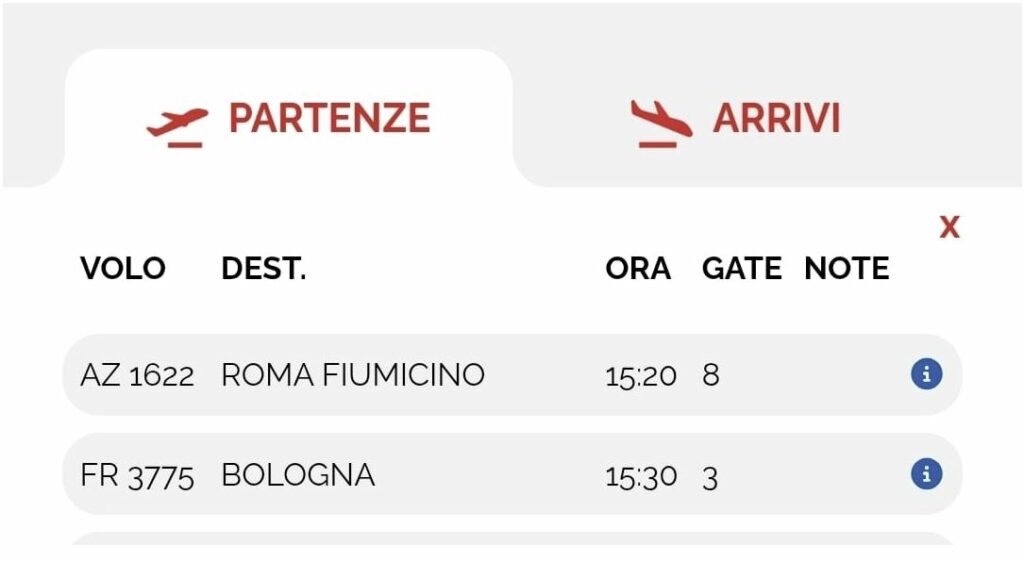Click the DEST. column header
This screenshot has width=1024, height=562.
pos(263,268)
